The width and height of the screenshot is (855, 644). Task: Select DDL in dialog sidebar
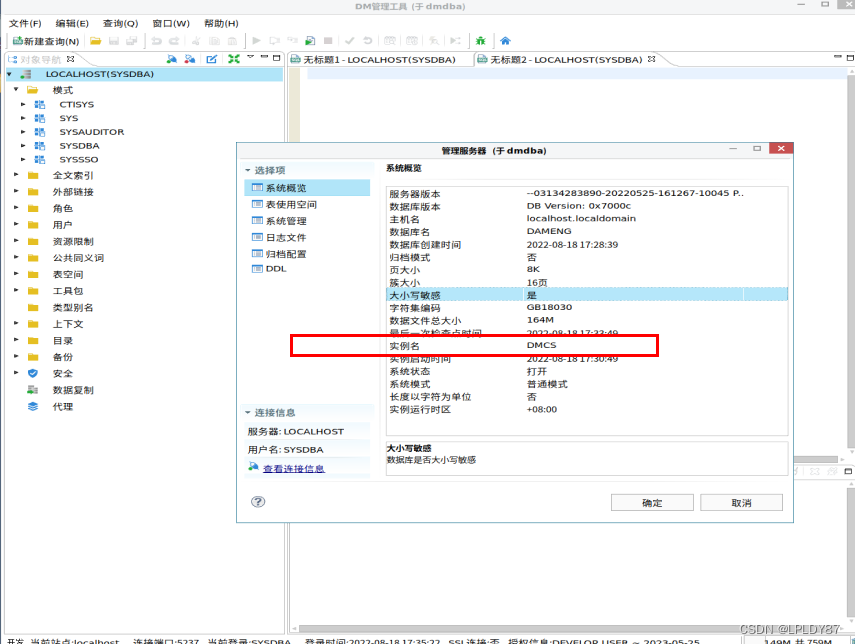click(x=276, y=269)
